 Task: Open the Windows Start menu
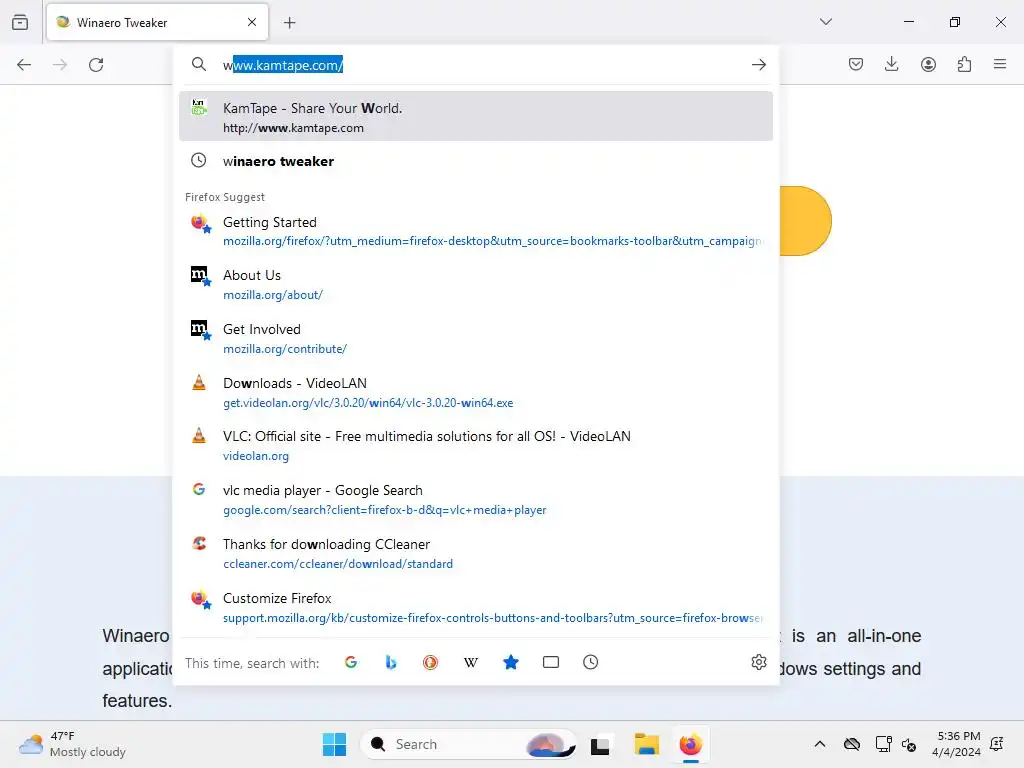pos(334,744)
